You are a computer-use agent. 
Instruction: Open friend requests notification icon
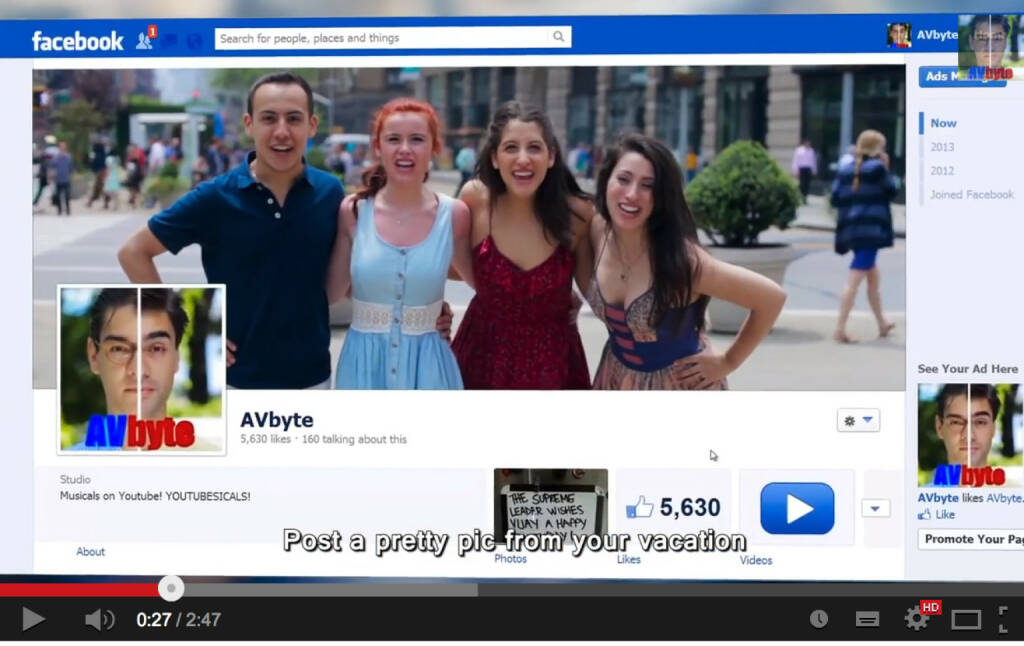(144, 40)
